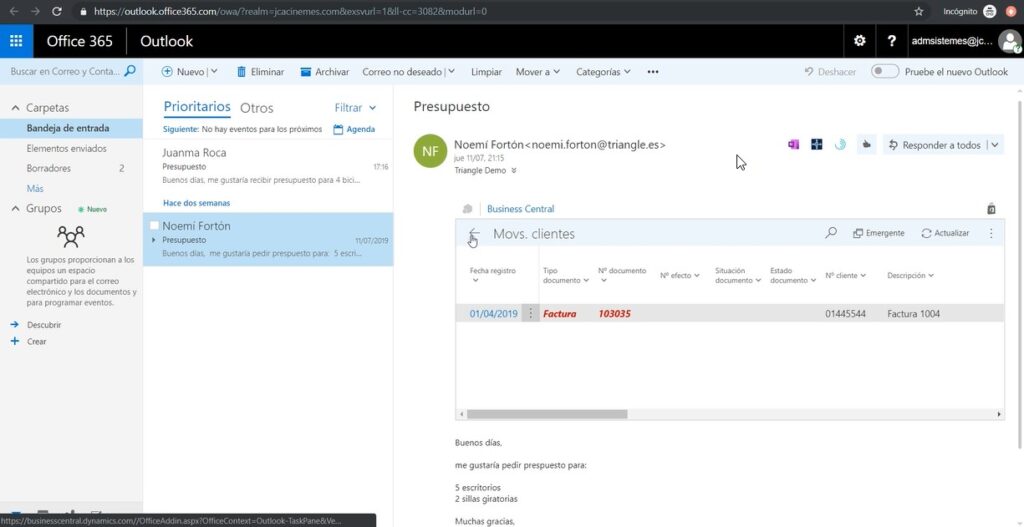Open the OneNote add-in icon
This screenshot has width=1024, height=527.
coord(793,145)
